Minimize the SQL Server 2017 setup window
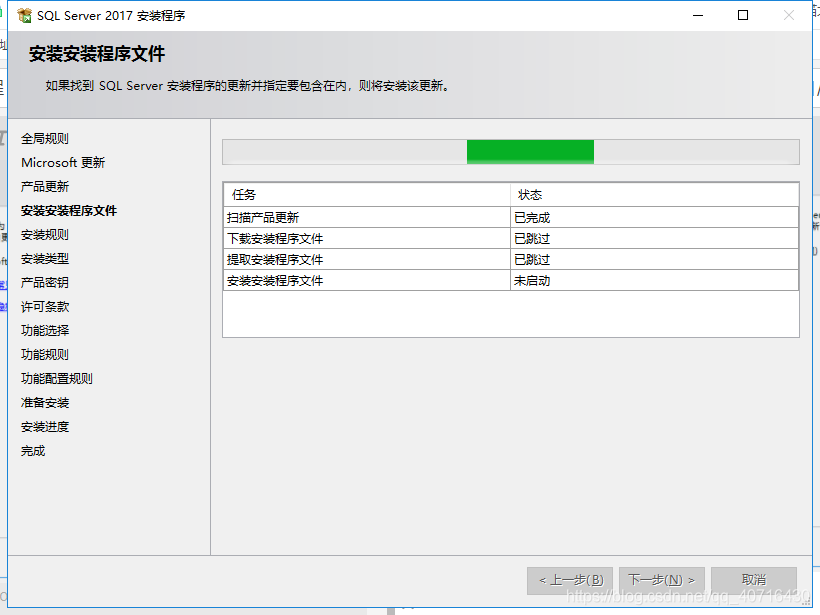 (698, 15)
